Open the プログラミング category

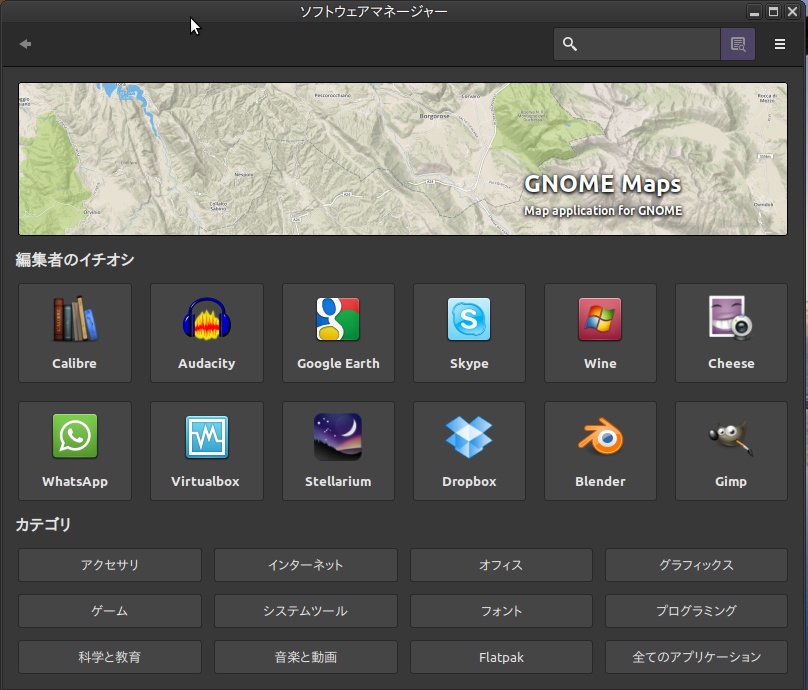[x=696, y=611]
